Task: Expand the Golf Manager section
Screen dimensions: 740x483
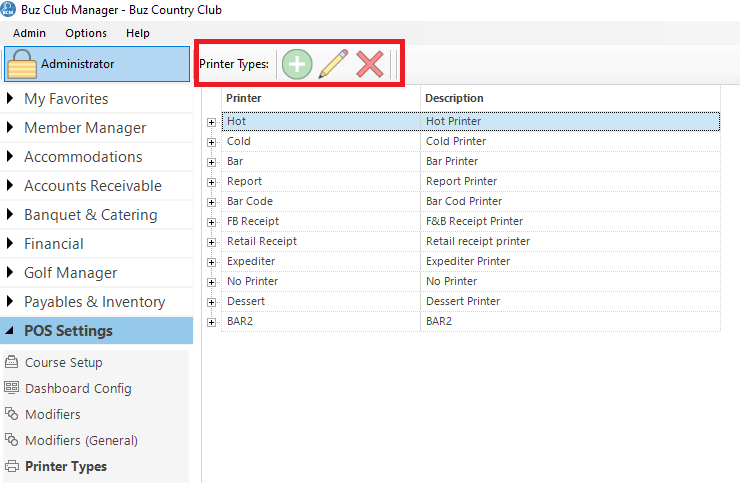Action: pos(70,273)
